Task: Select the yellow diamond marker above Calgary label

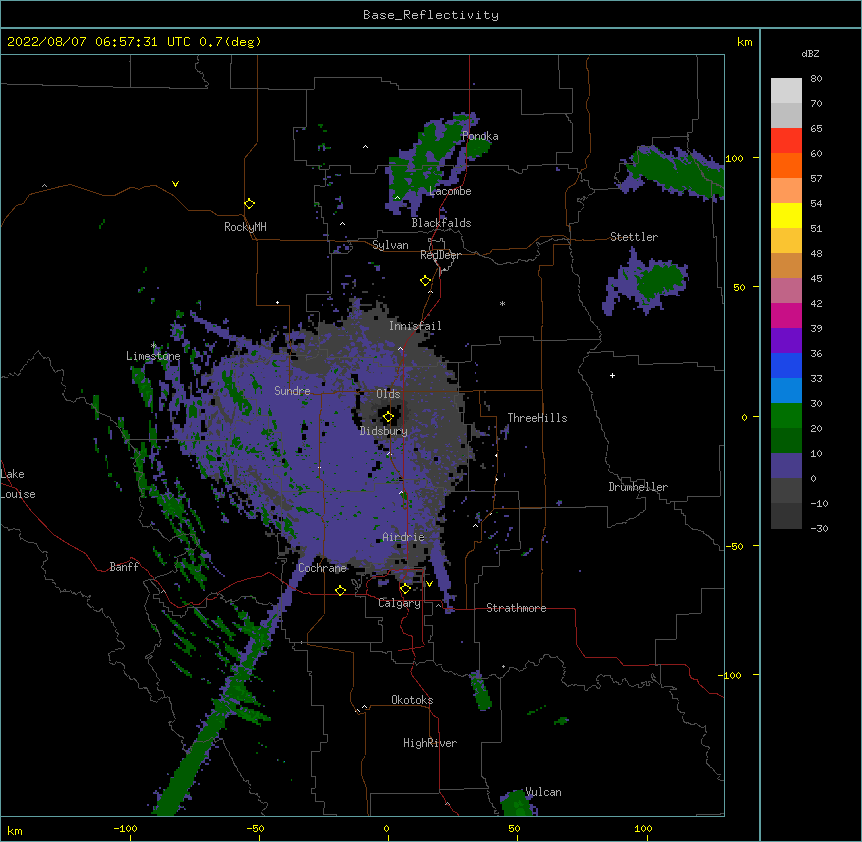Action: click(405, 589)
